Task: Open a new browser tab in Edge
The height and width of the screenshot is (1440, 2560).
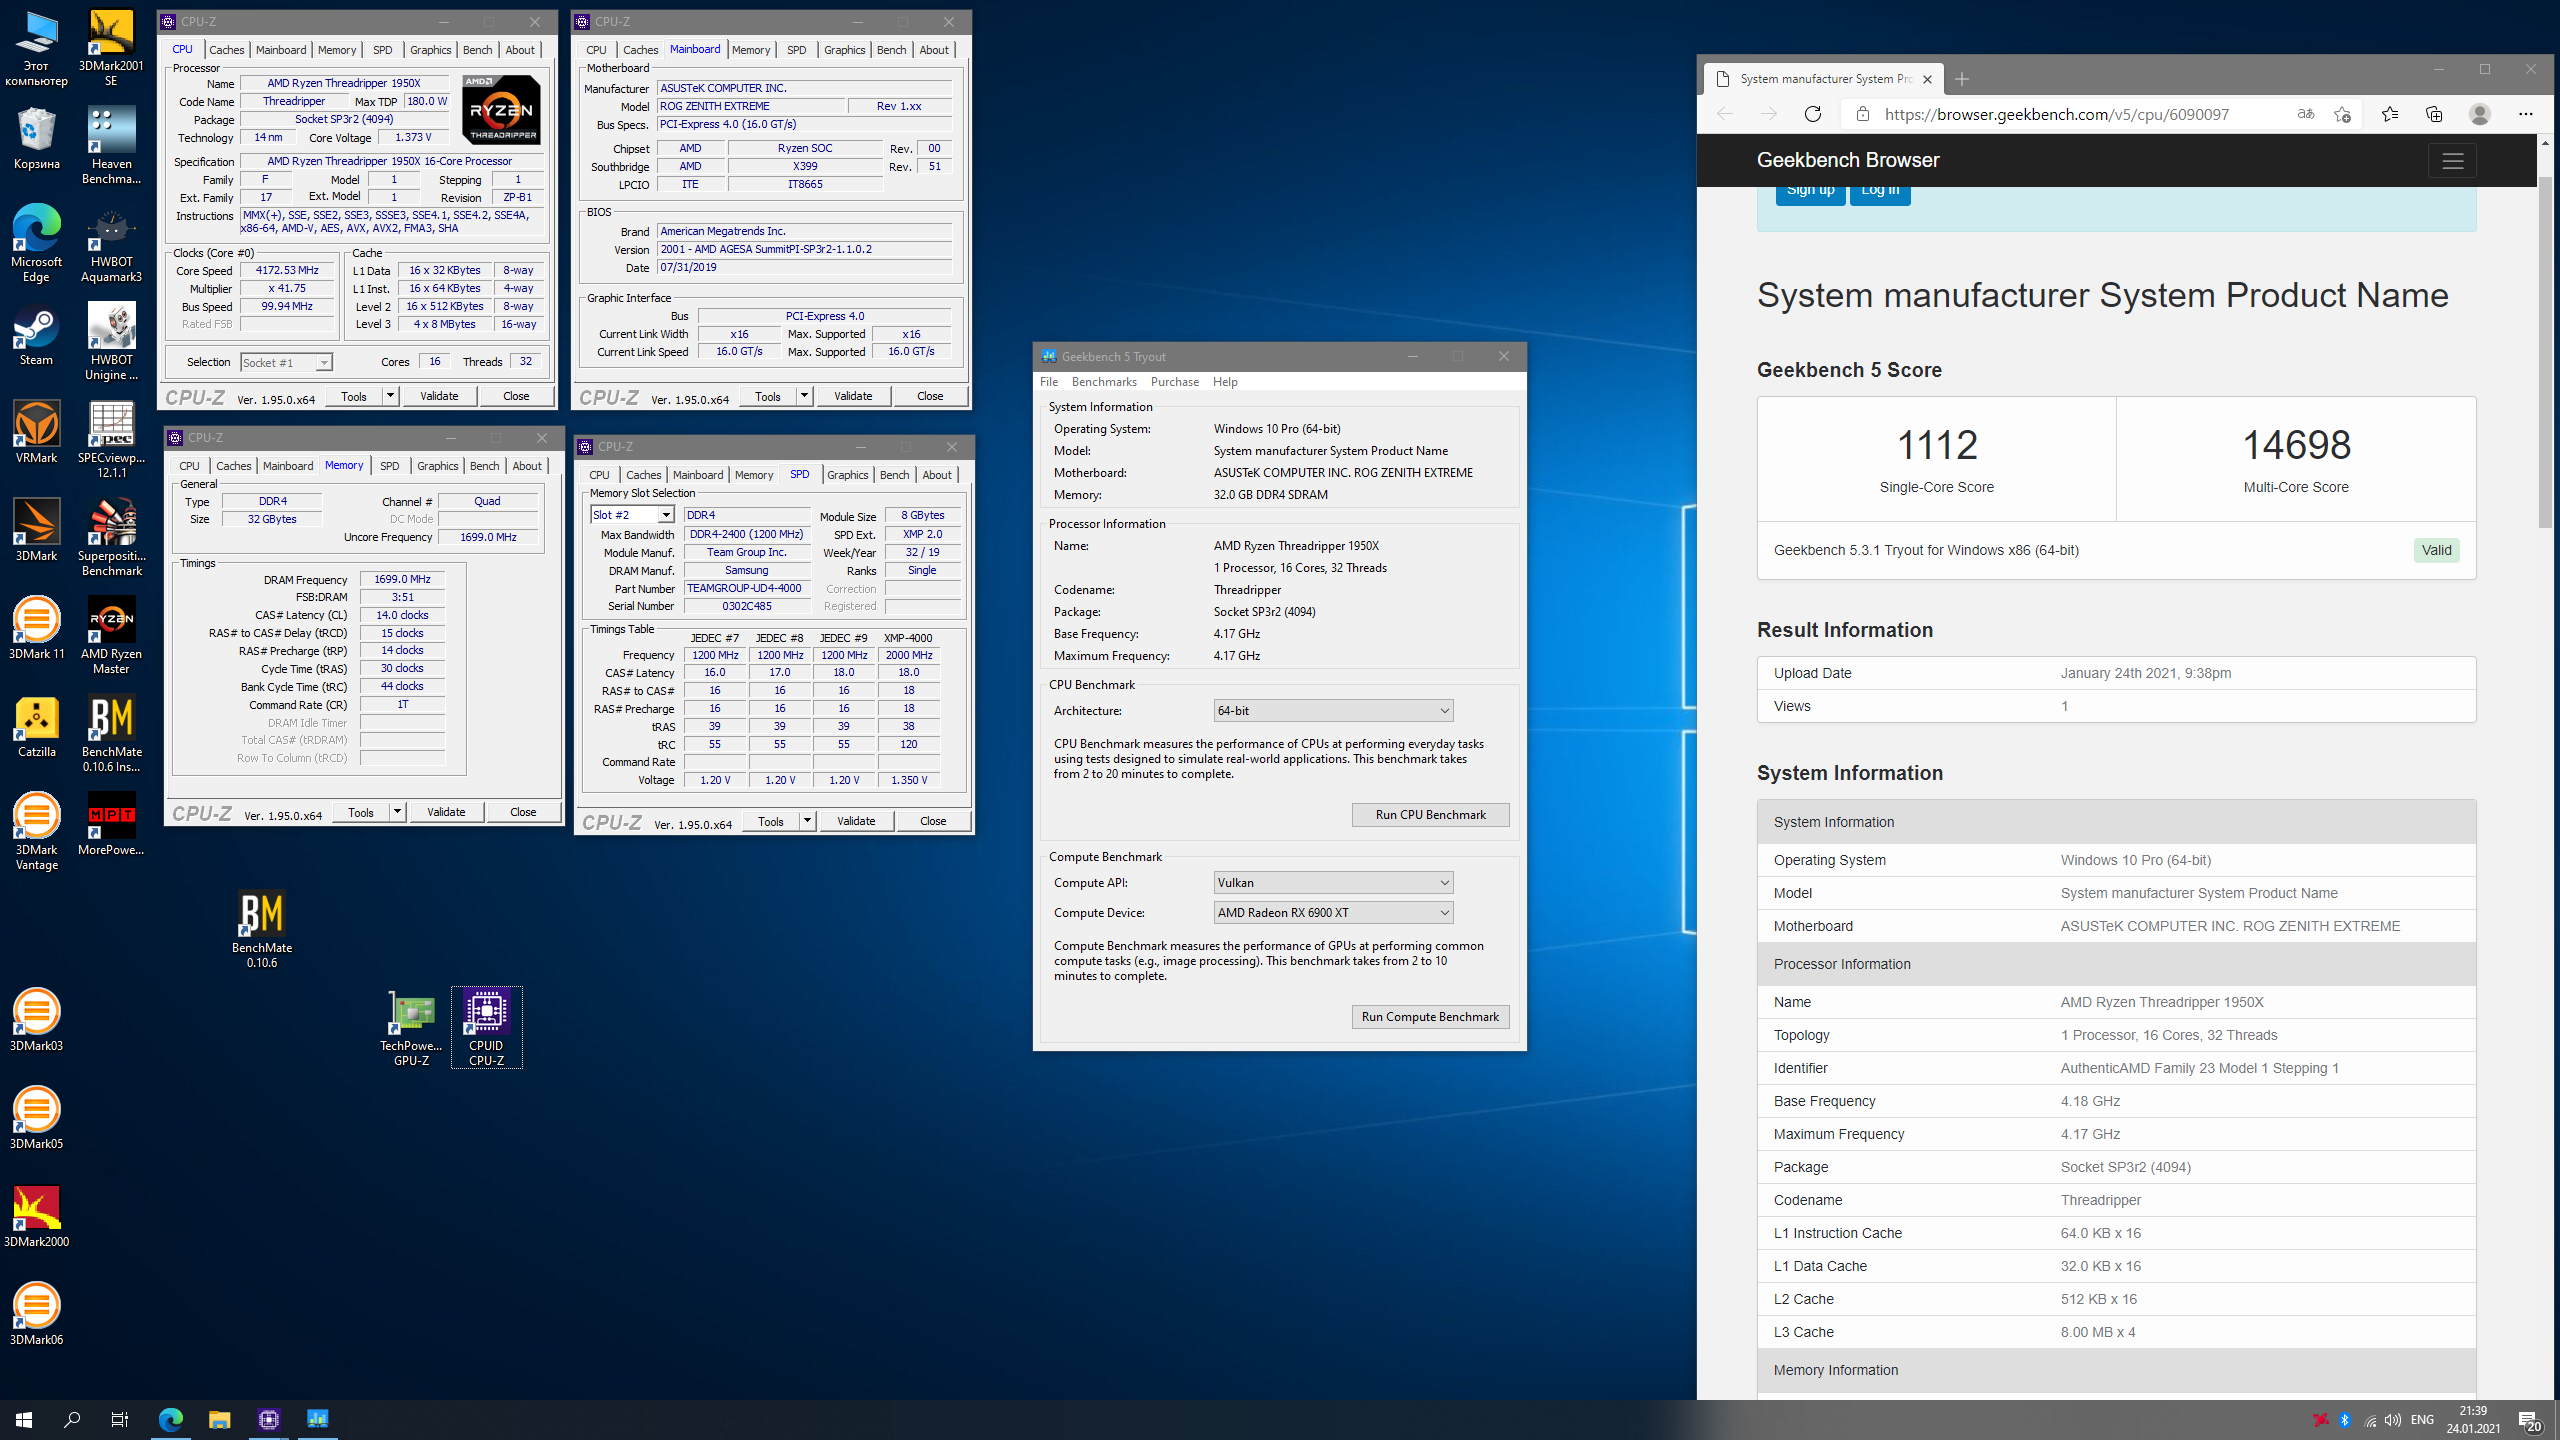Action: click(1962, 79)
